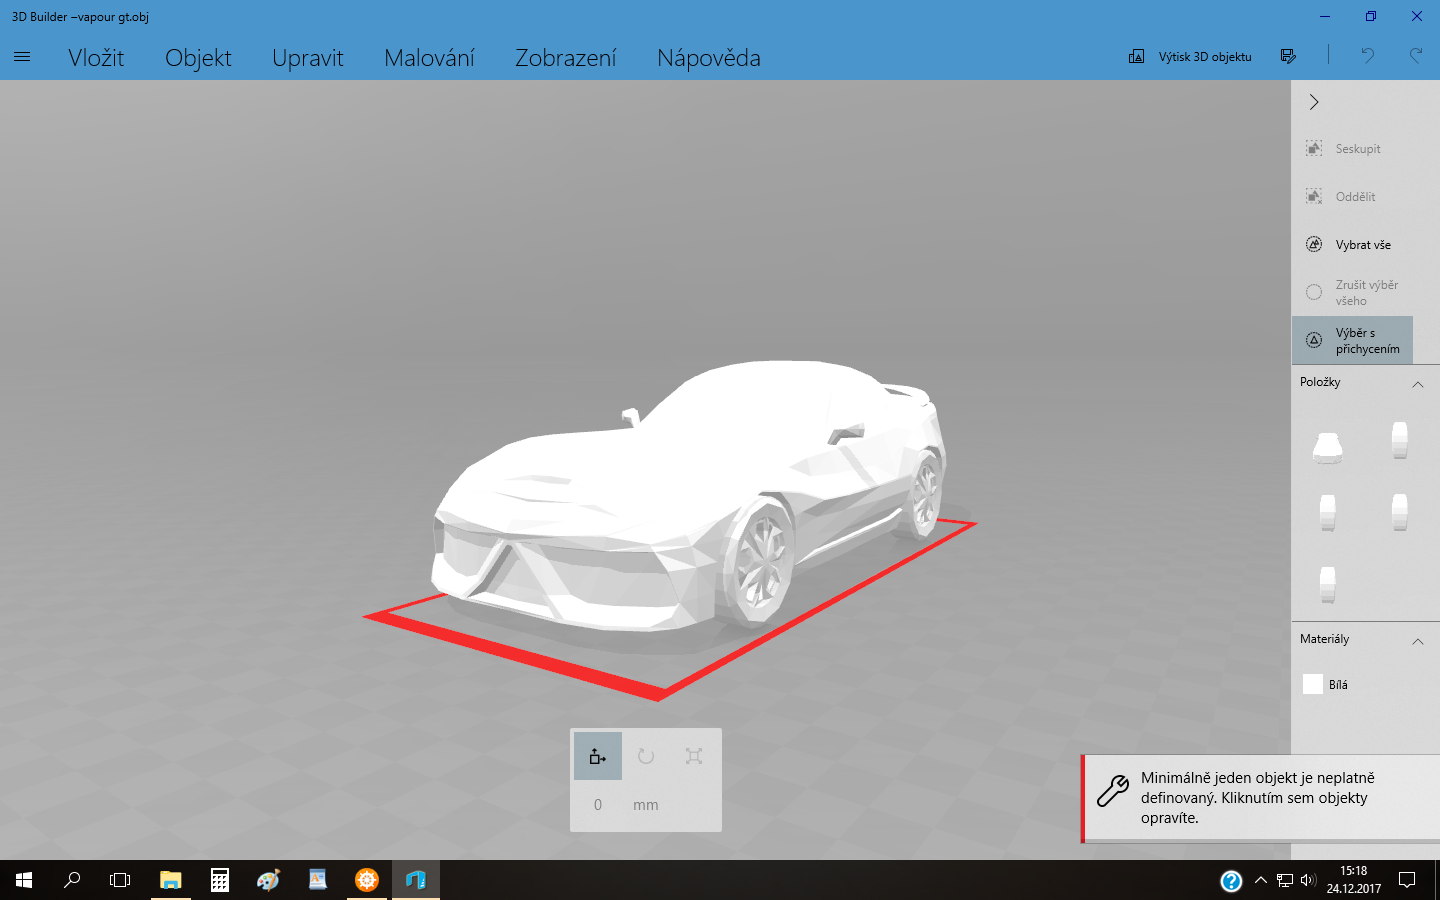Click the Seskupit group icon
Image resolution: width=1440 pixels, height=900 pixels.
[x=1314, y=148]
